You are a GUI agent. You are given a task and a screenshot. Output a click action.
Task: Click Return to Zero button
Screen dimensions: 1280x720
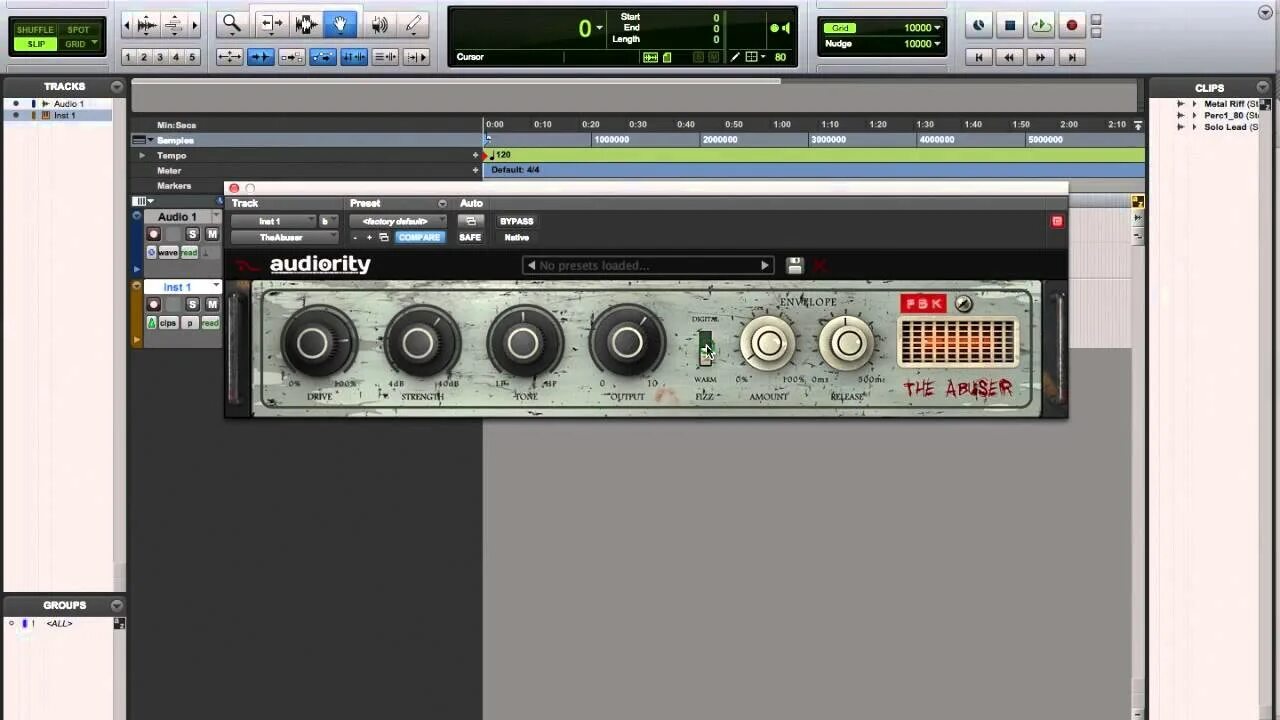pos(979,58)
